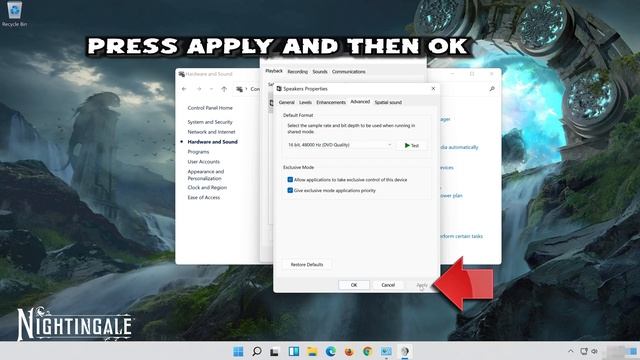640x360 pixels.
Task: Go back in Hardware and Sound window
Action: 184,89
